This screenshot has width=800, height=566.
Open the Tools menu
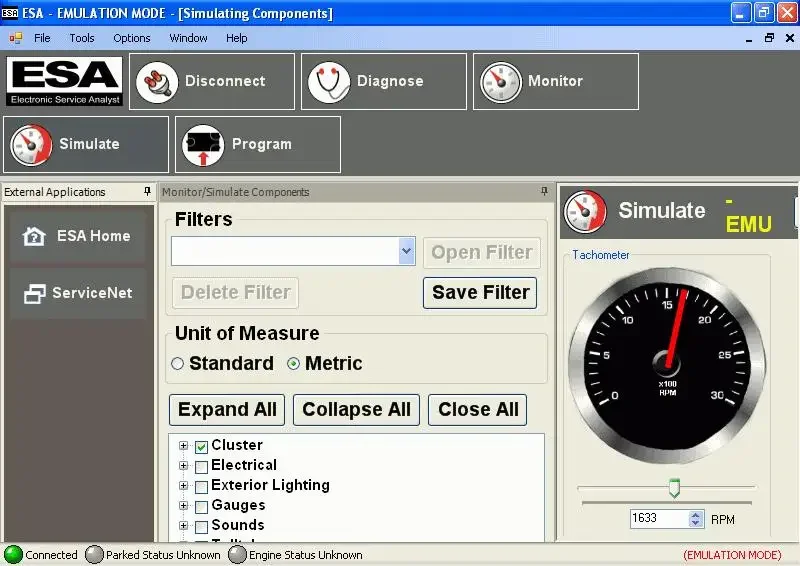pyautogui.click(x=82, y=38)
